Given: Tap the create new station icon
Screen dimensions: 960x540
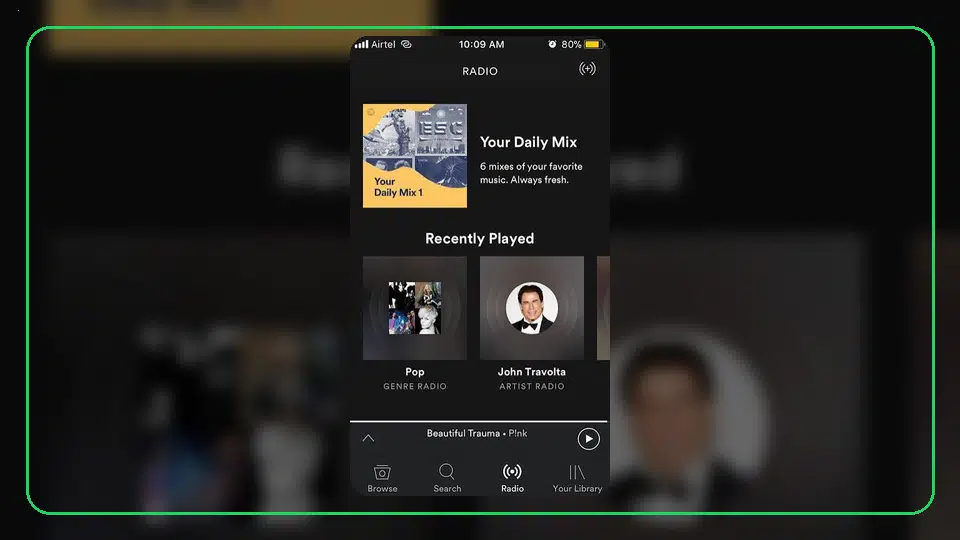Looking at the screenshot, I should [x=587, y=69].
